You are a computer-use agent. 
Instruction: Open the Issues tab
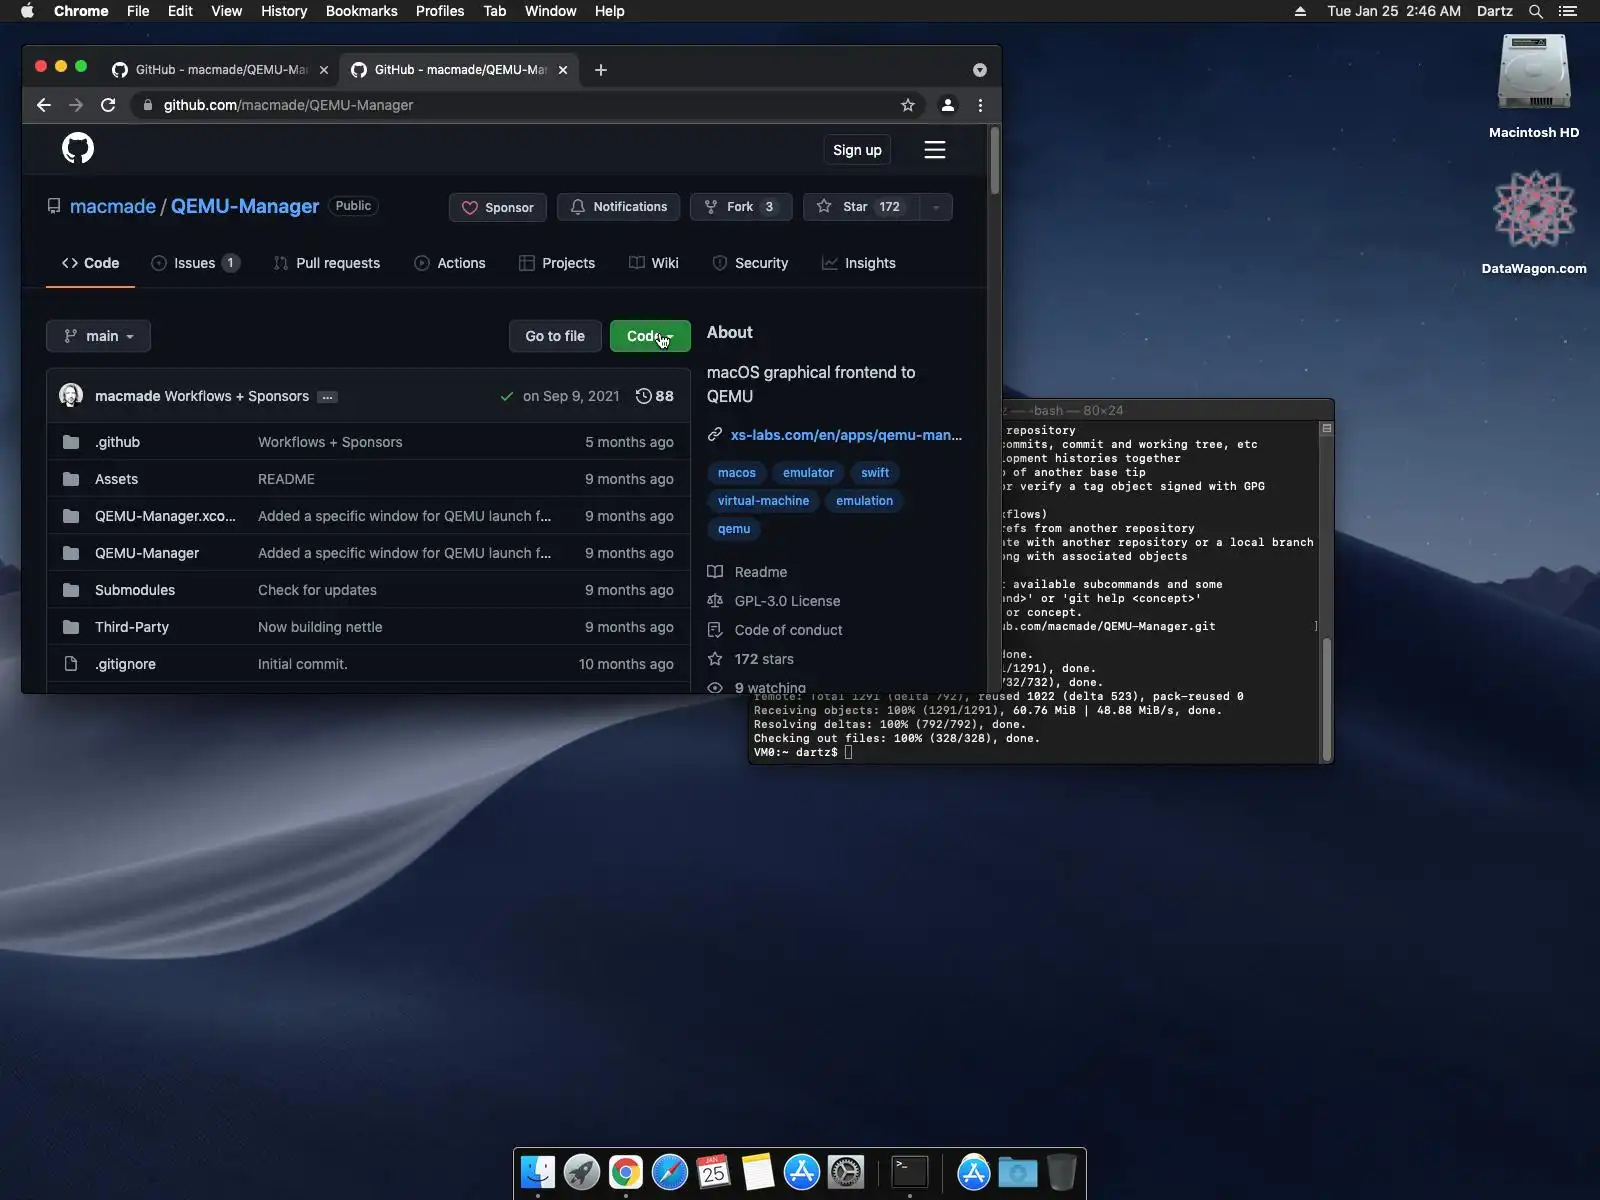[195, 263]
